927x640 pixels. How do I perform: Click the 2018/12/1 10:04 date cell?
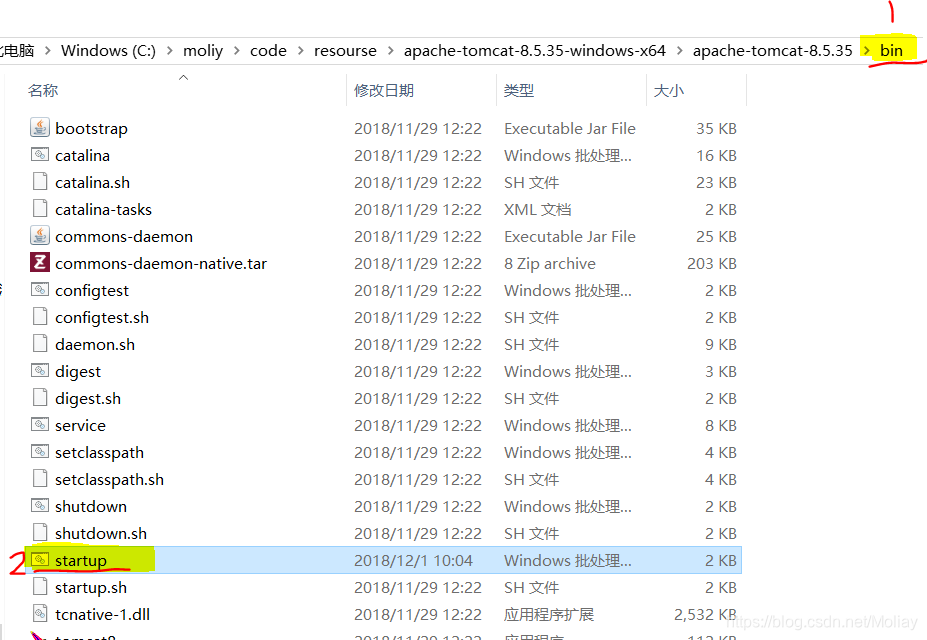(413, 560)
